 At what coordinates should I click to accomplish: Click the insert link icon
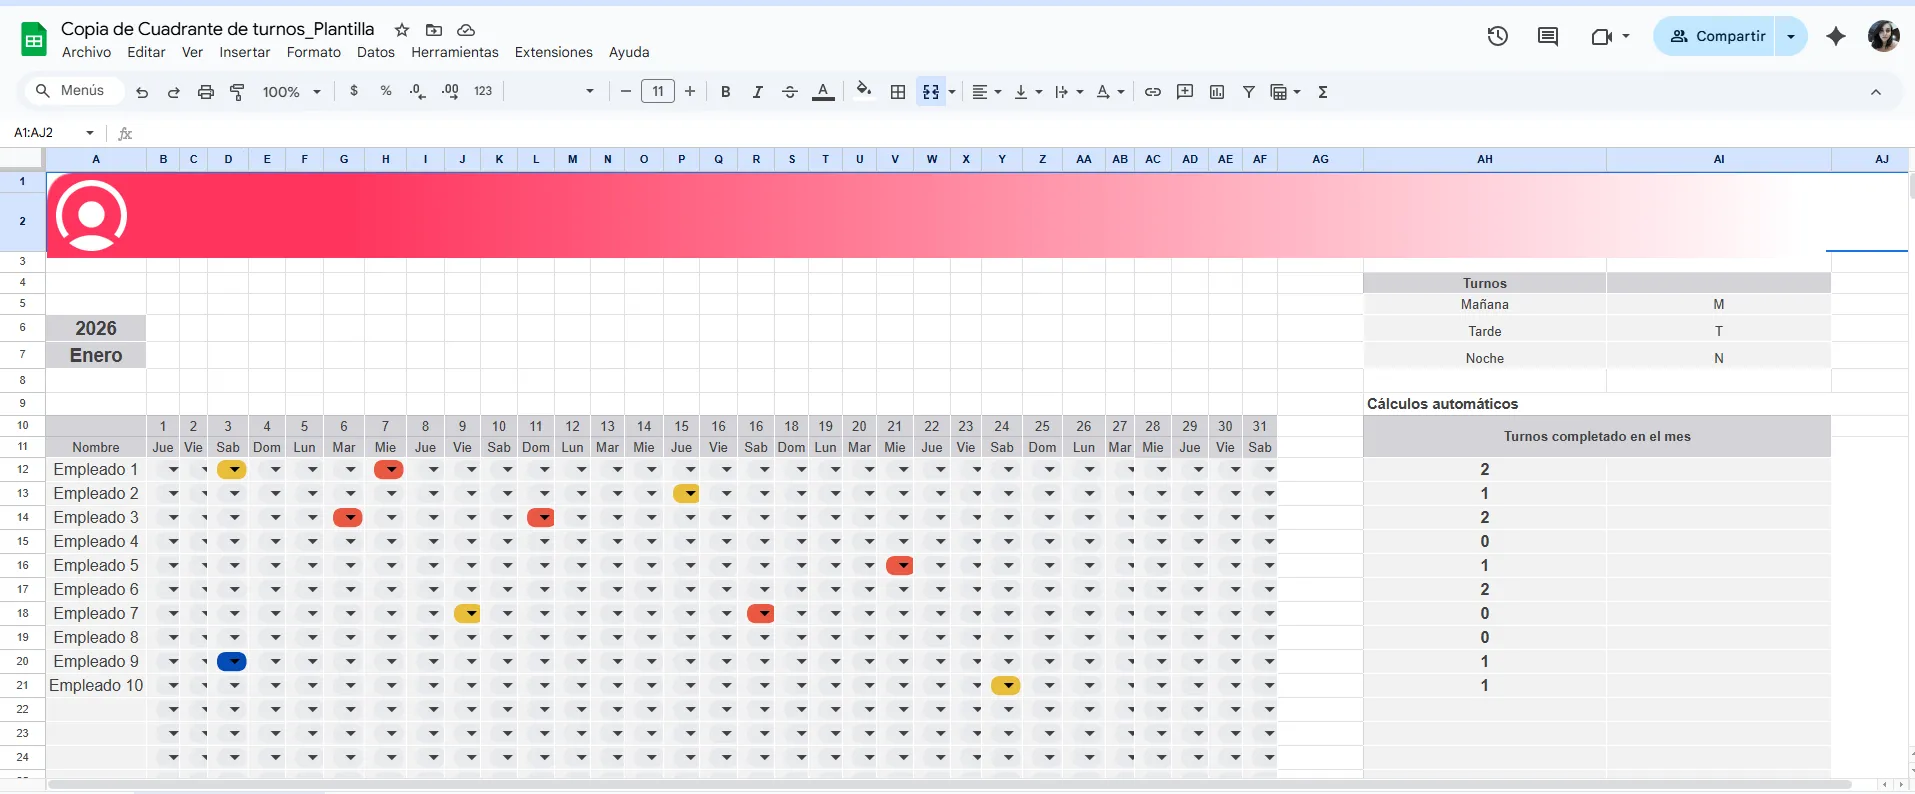(1153, 92)
